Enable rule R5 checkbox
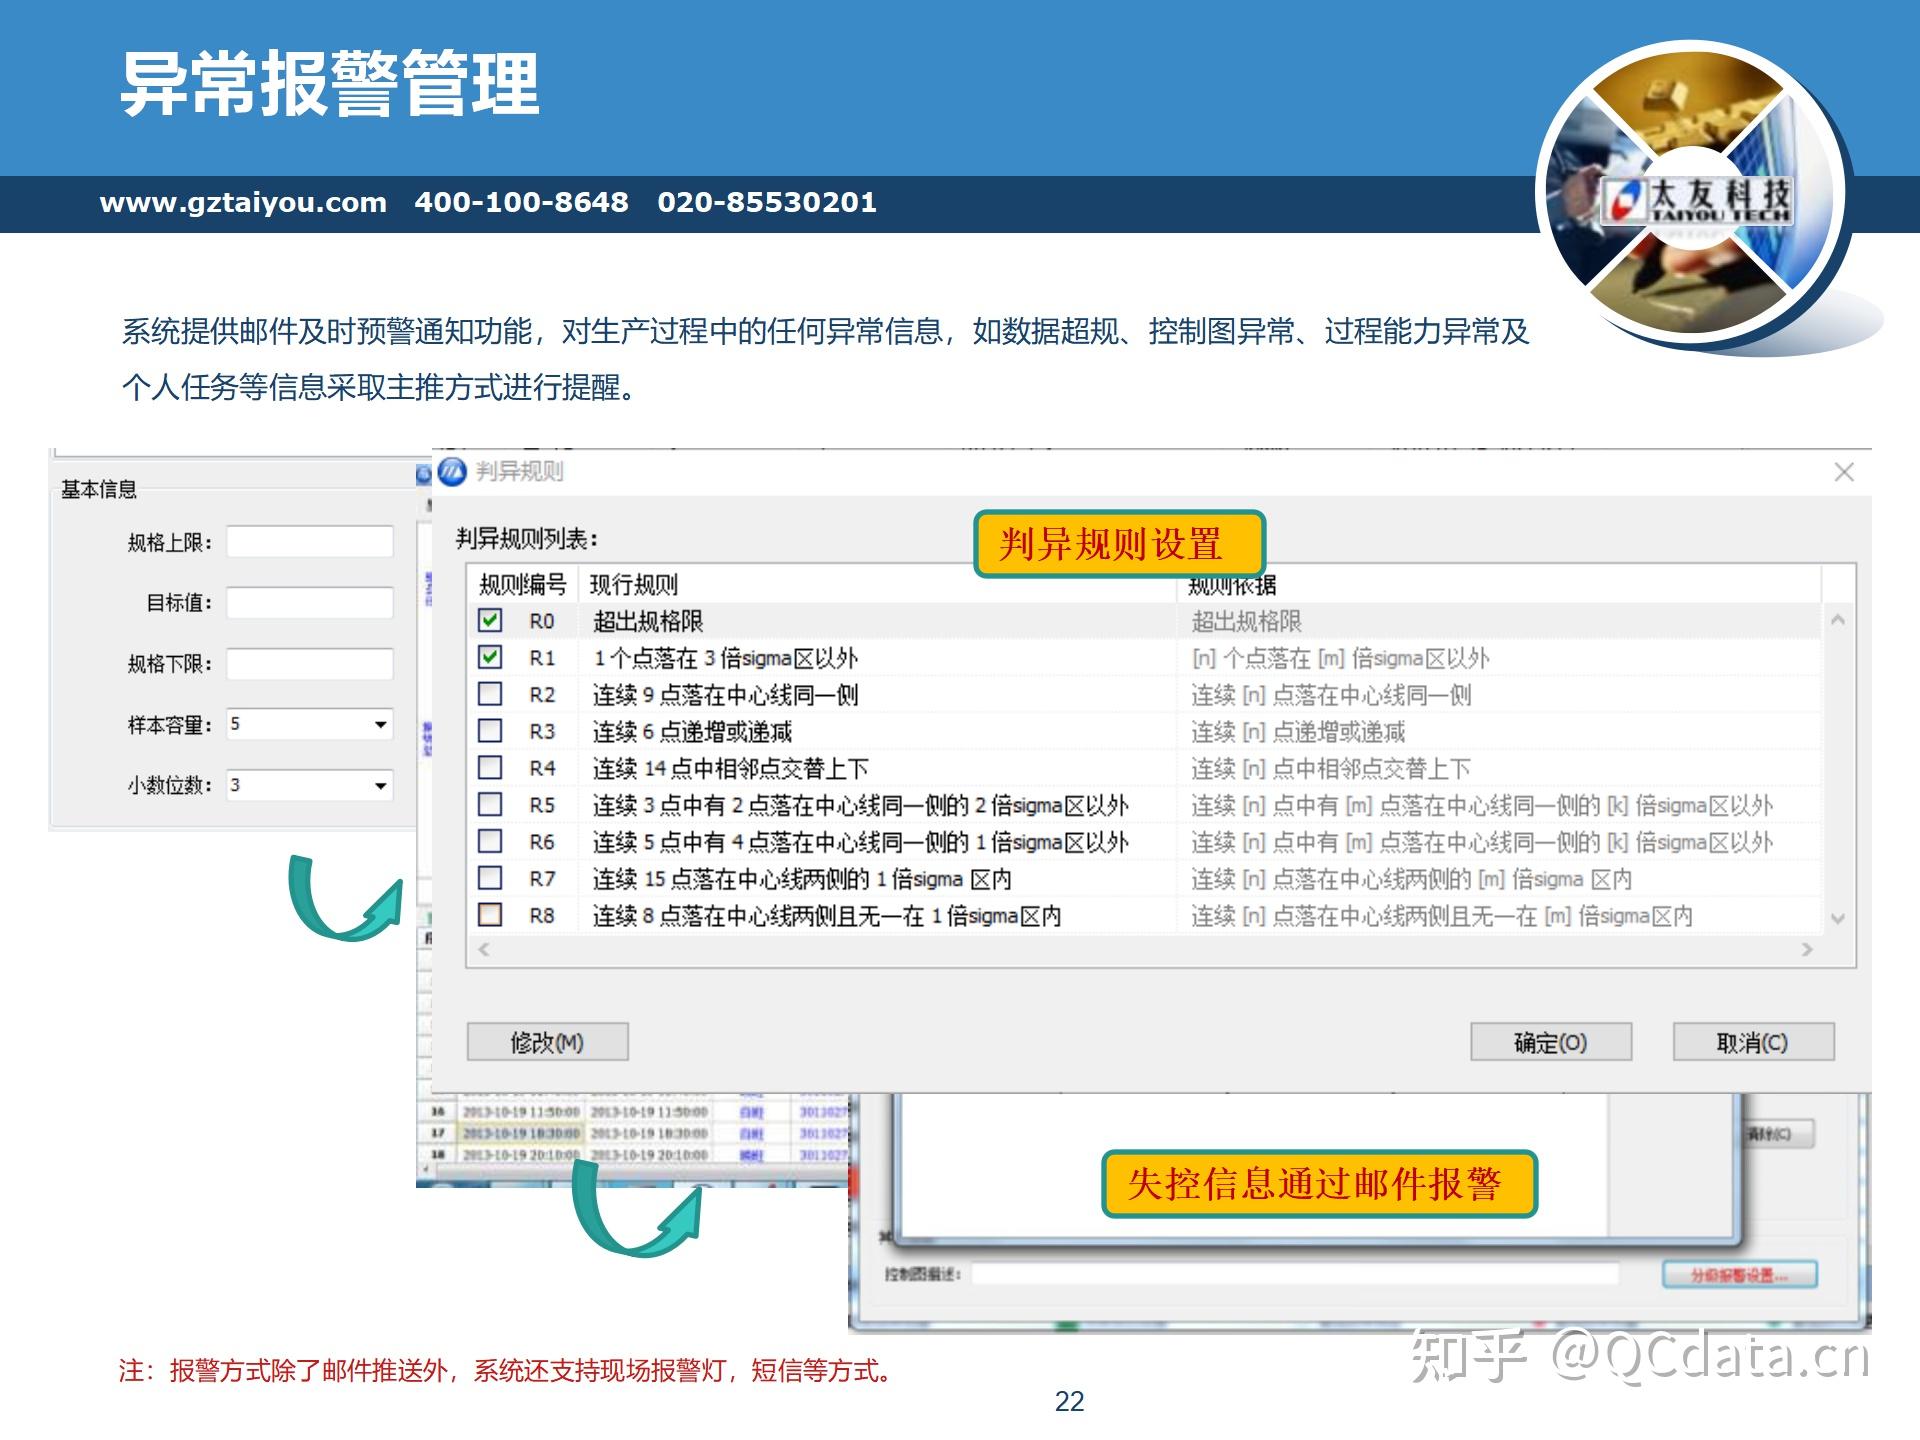 490,806
